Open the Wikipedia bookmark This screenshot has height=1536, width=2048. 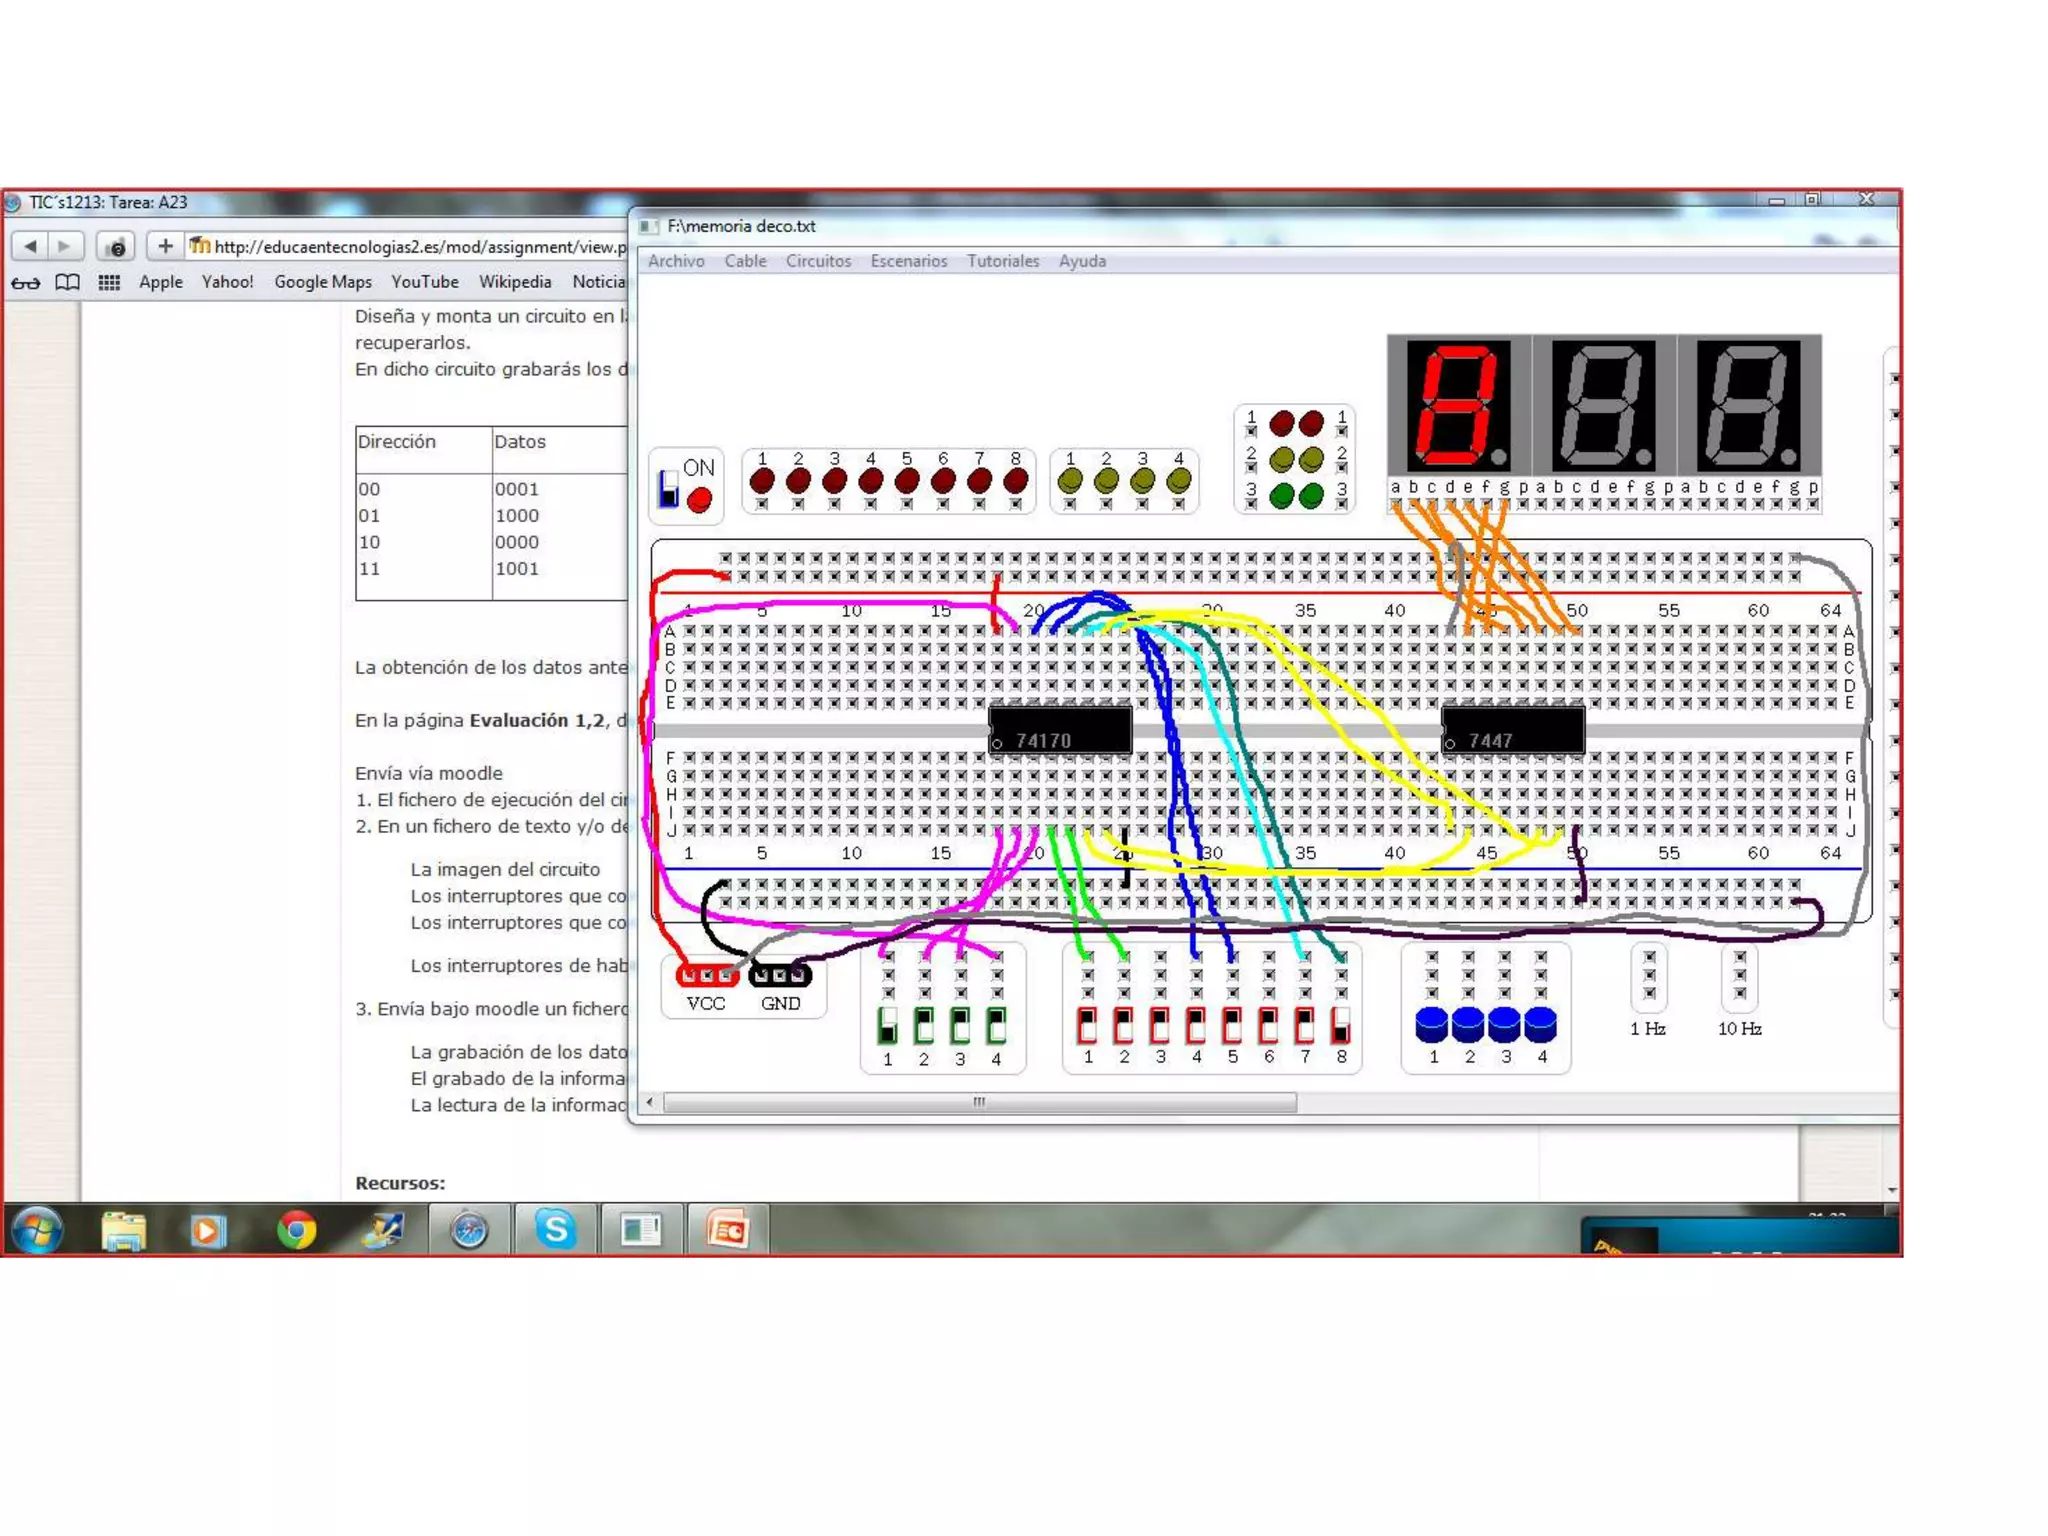(514, 282)
